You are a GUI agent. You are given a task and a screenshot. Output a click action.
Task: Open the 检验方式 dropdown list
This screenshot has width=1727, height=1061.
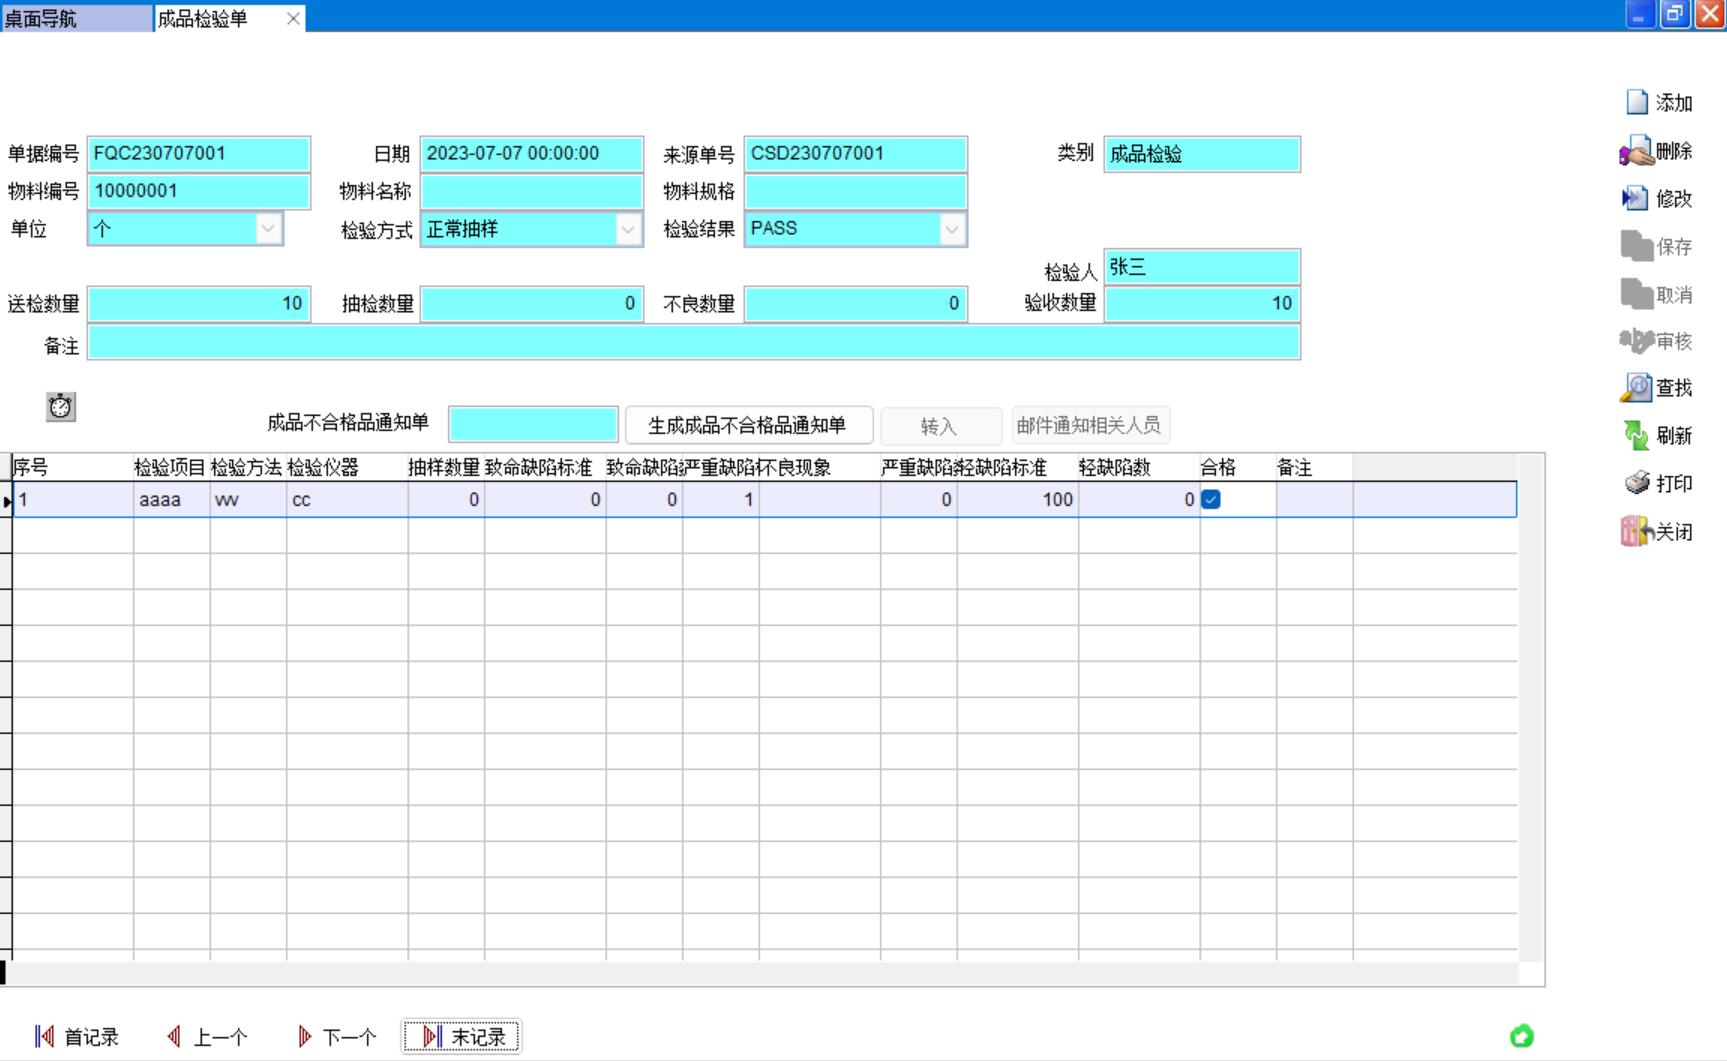pos(627,230)
